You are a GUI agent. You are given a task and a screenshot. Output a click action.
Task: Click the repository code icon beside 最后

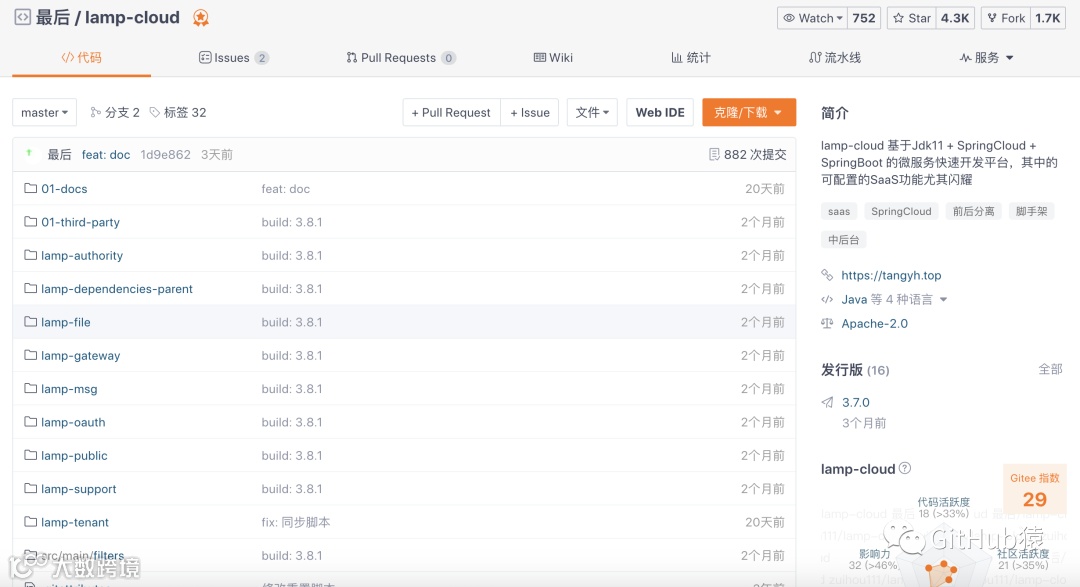(22, 17)
